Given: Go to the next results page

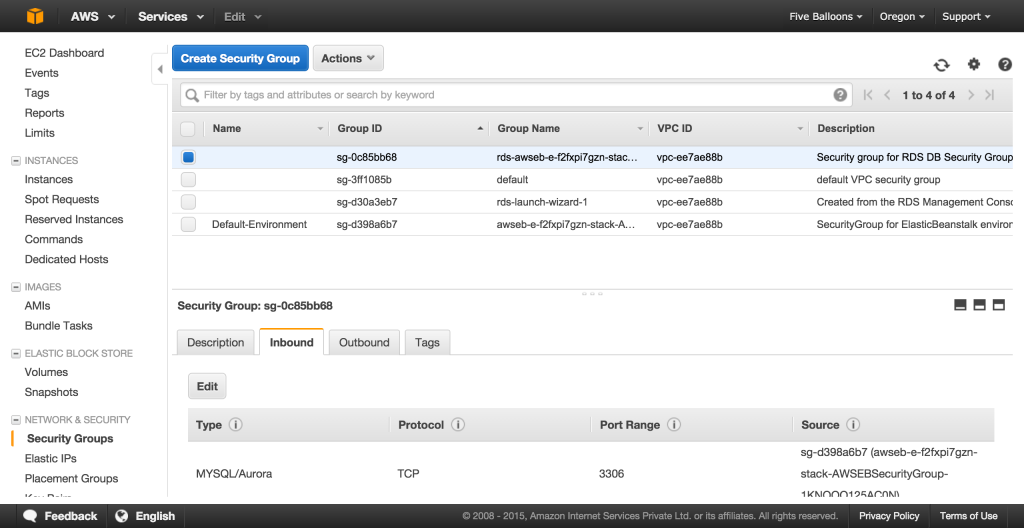Looking at the screenshot, I should [x=971, y=95].
